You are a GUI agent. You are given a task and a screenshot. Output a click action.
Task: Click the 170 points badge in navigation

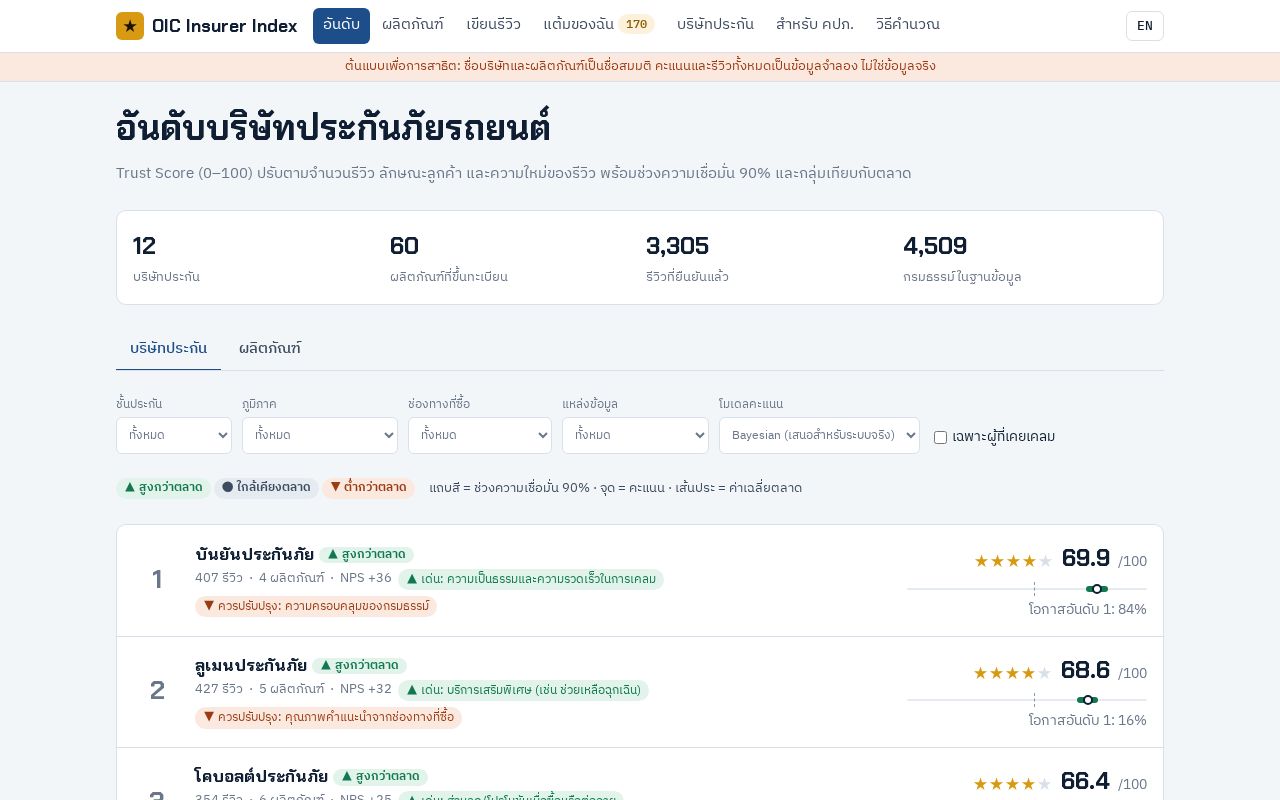(636, 25)
